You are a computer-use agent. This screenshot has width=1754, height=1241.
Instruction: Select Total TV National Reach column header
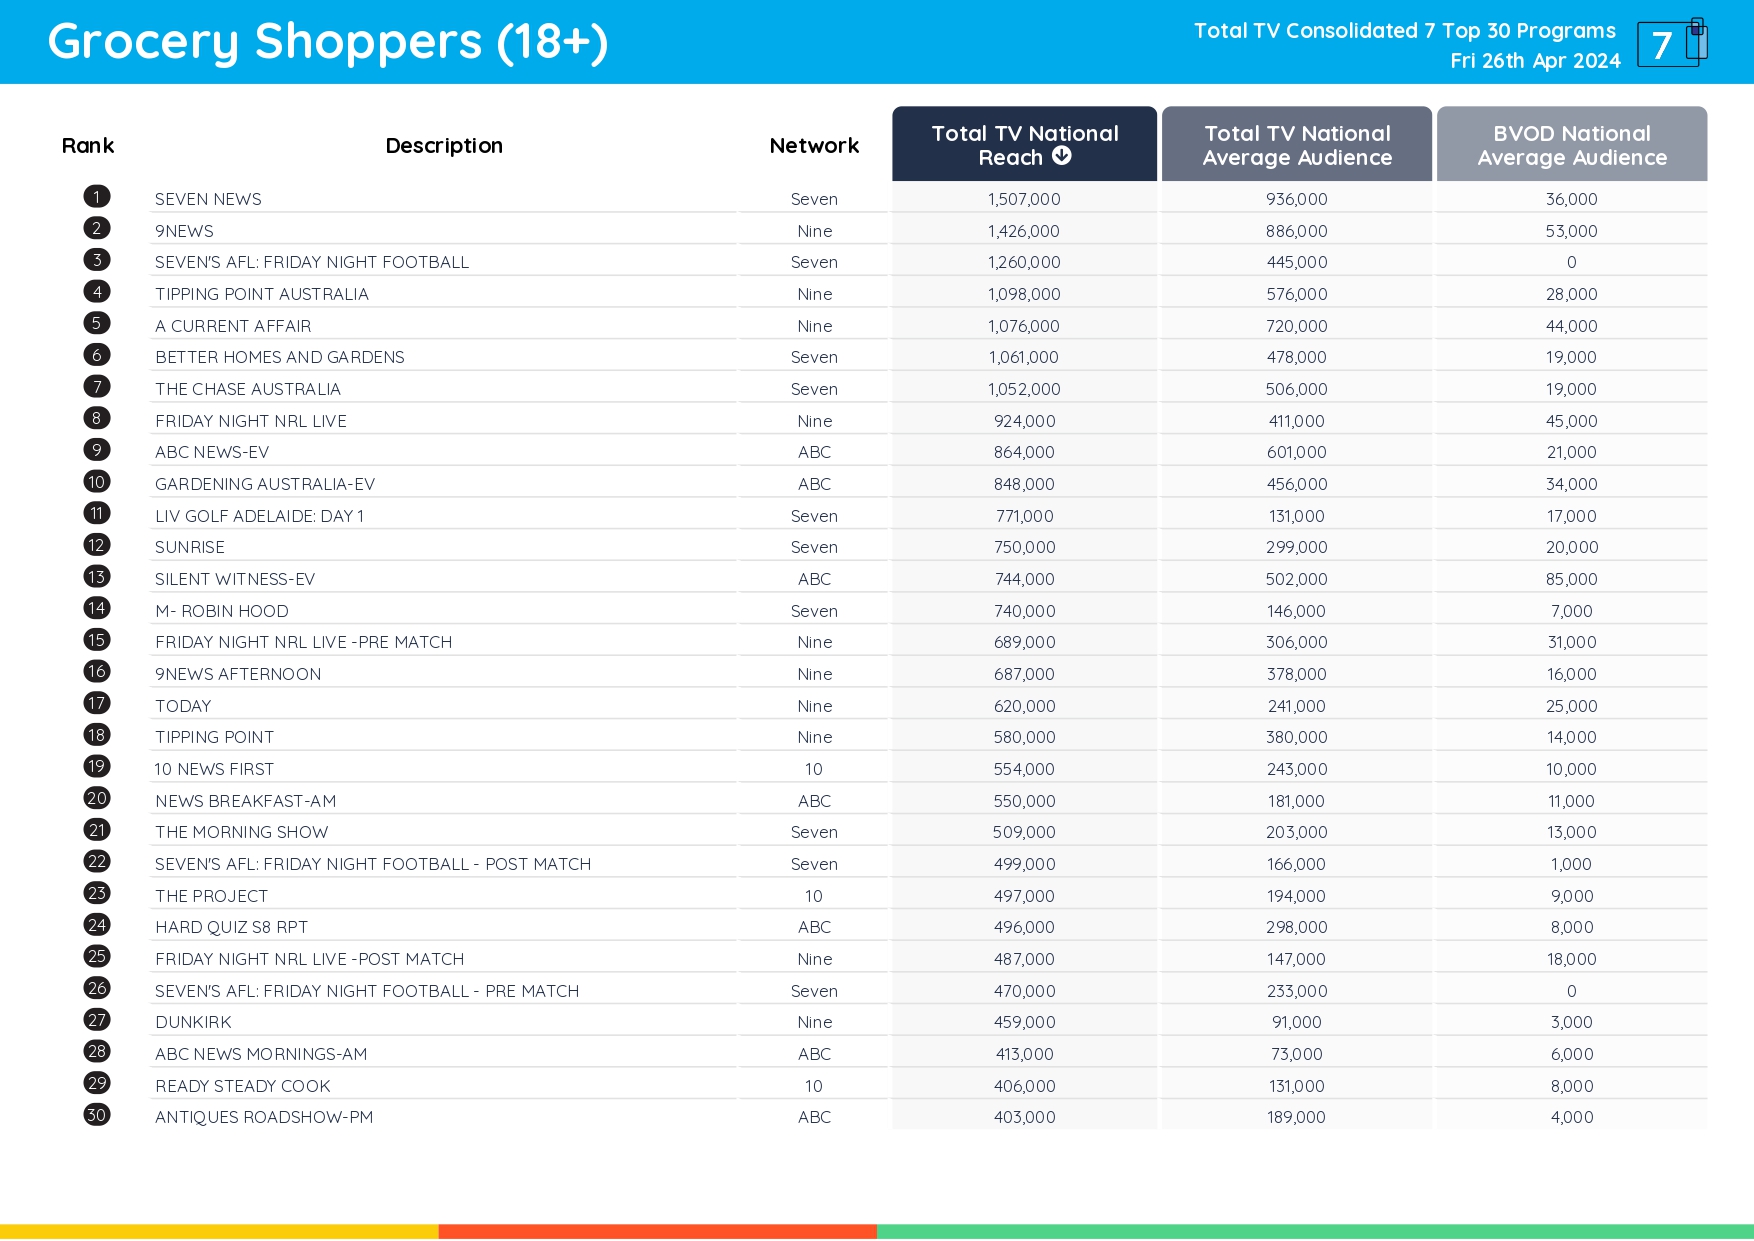pyautogui.click(x=1024, y=144)
